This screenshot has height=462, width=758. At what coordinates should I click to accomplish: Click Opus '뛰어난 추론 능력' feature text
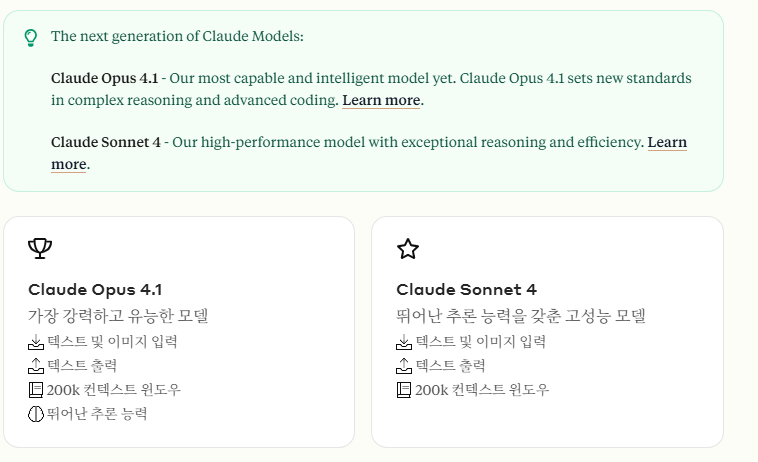tap(97, 414)
